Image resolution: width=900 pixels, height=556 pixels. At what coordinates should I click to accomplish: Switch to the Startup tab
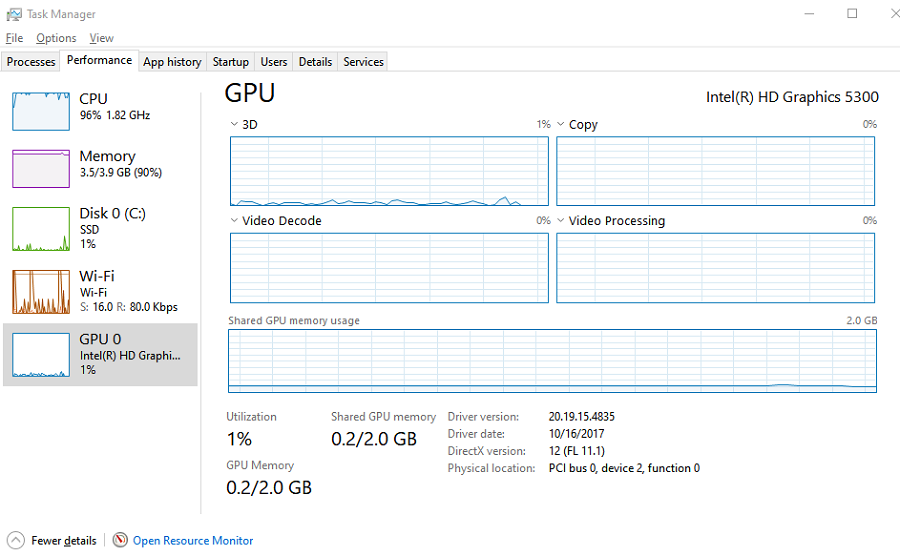[230, 62]
